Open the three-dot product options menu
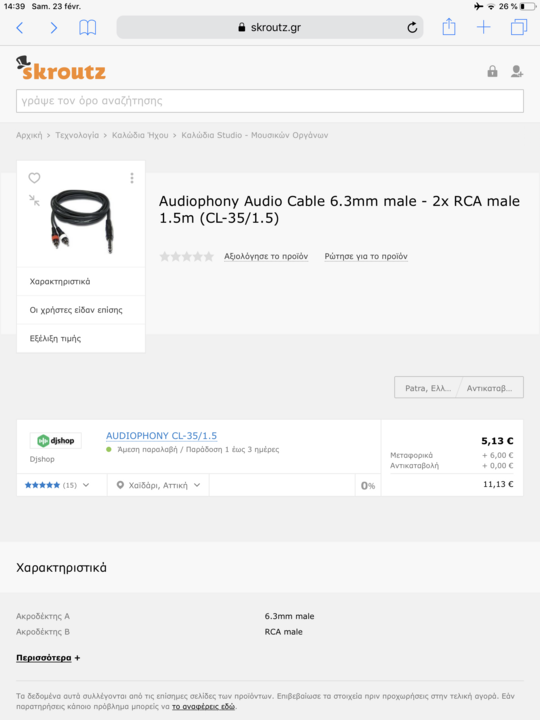 [x=132, y=178]
